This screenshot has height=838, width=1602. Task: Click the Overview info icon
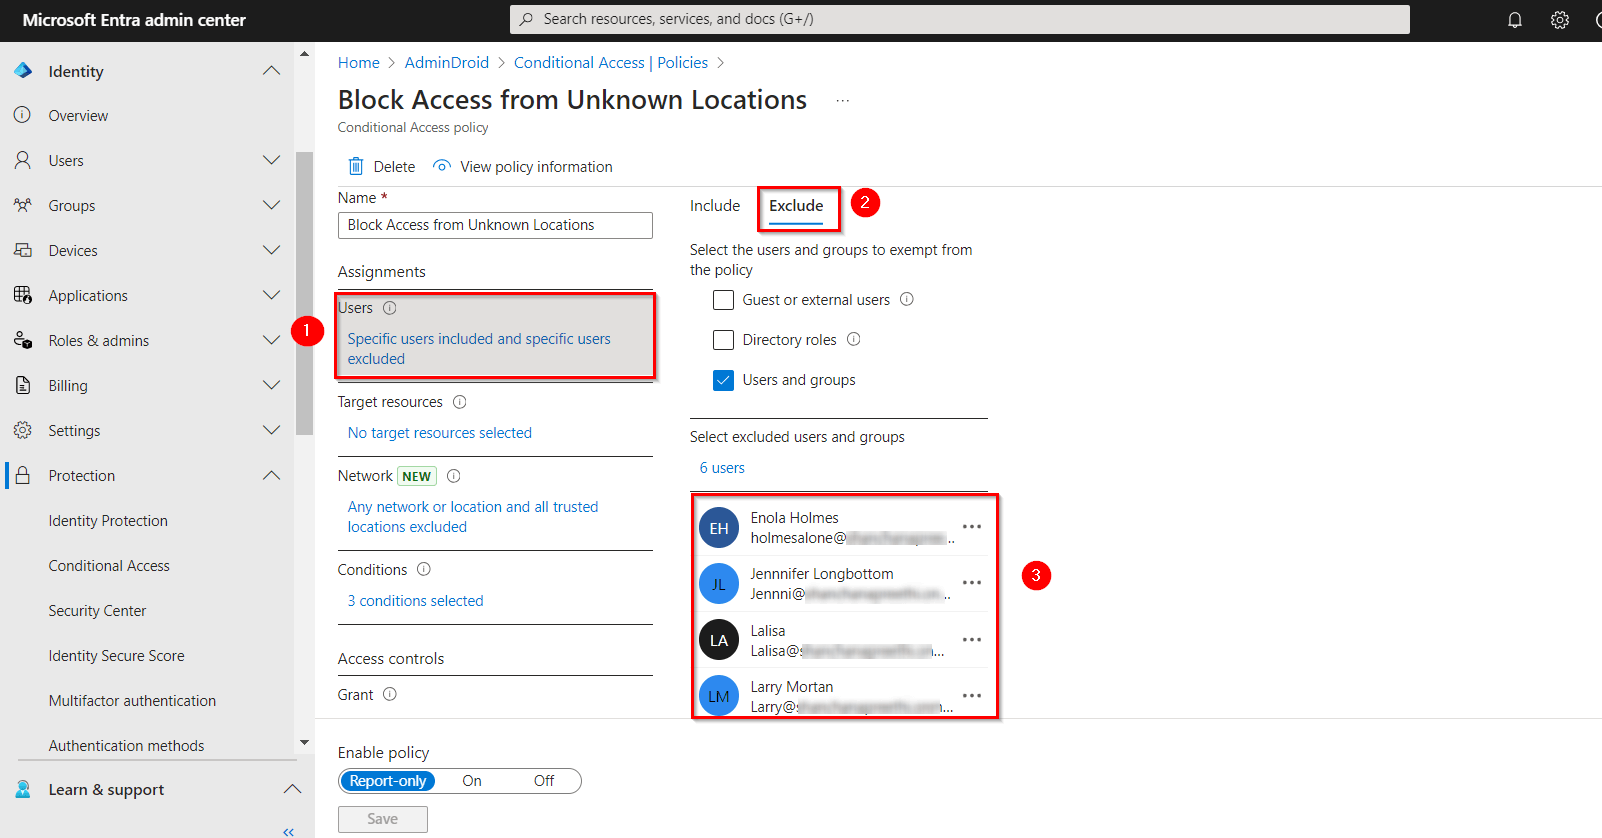pyautogui.click(x=22, y=115)
